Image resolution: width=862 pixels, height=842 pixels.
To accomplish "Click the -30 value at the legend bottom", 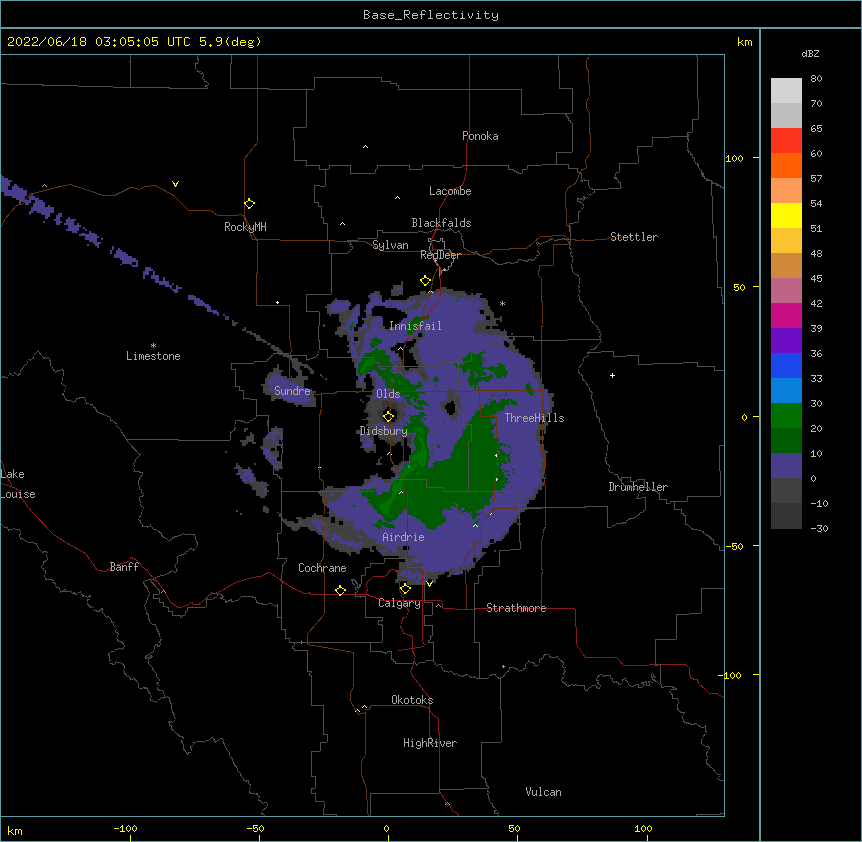I will [819, 528].
